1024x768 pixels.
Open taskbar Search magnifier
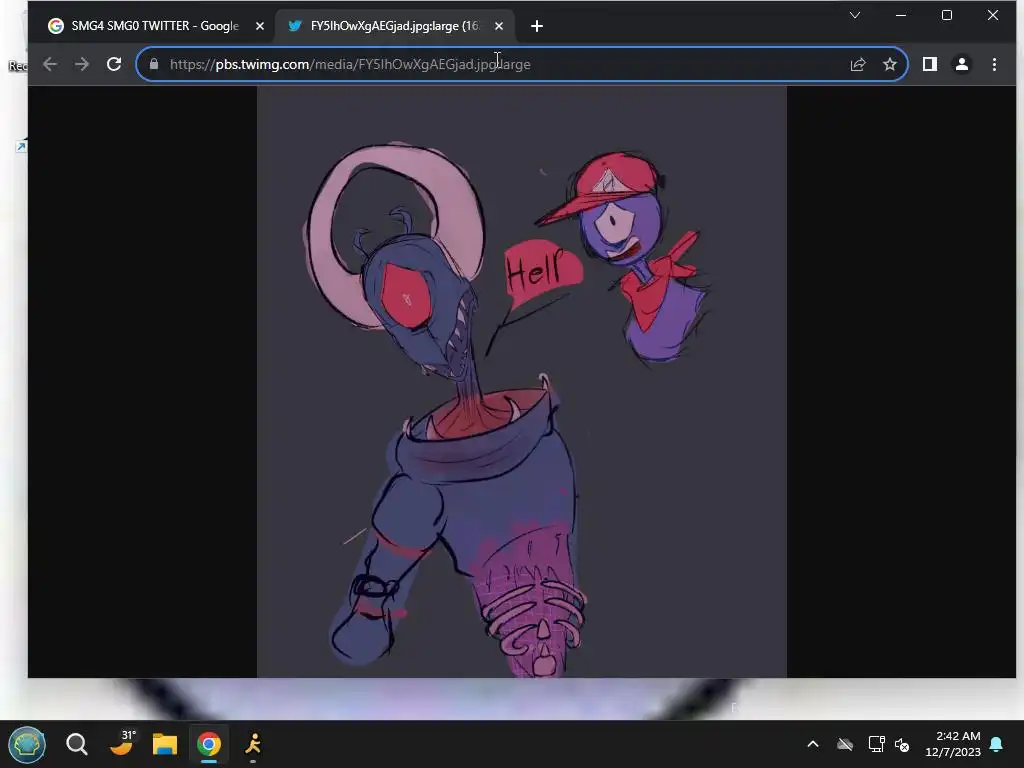click(x=76, y=744)
